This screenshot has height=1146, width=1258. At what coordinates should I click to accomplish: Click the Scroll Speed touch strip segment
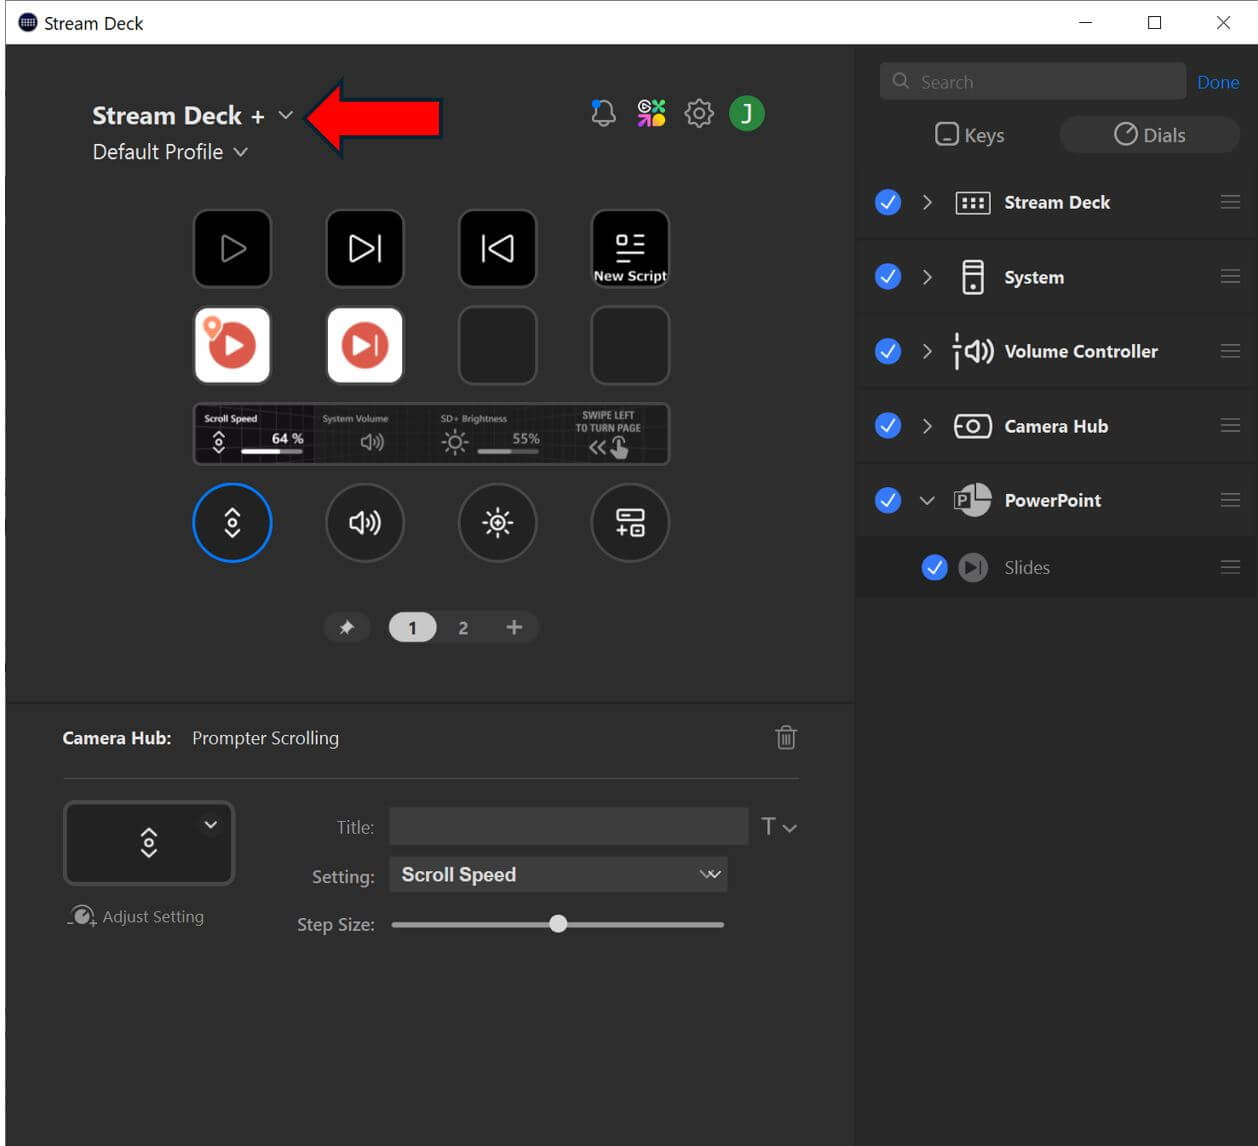pyautogui.click(x=254, y=434)
